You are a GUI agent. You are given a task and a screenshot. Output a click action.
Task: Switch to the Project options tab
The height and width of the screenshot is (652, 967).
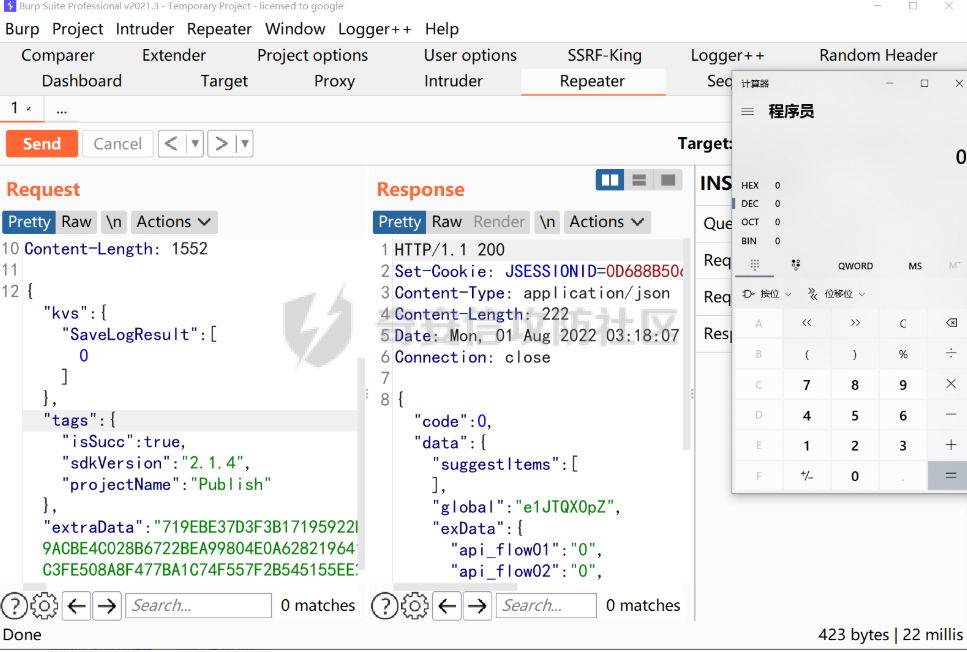(313, 56)
